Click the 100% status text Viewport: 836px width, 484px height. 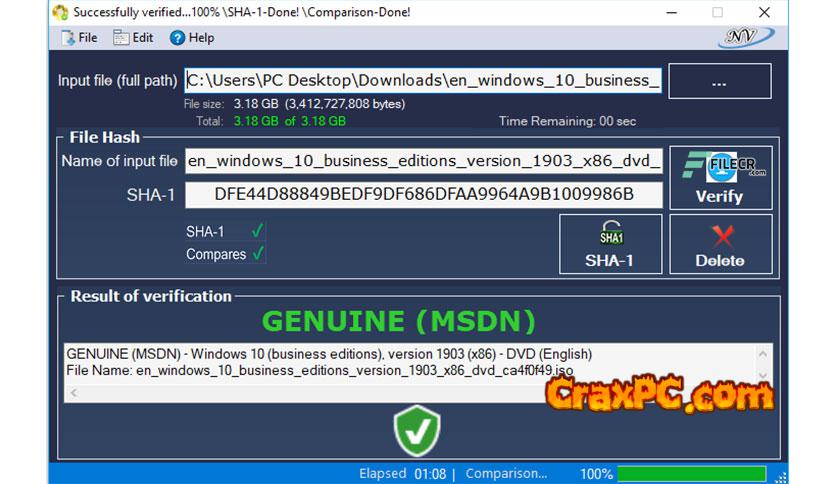(596, 473)
